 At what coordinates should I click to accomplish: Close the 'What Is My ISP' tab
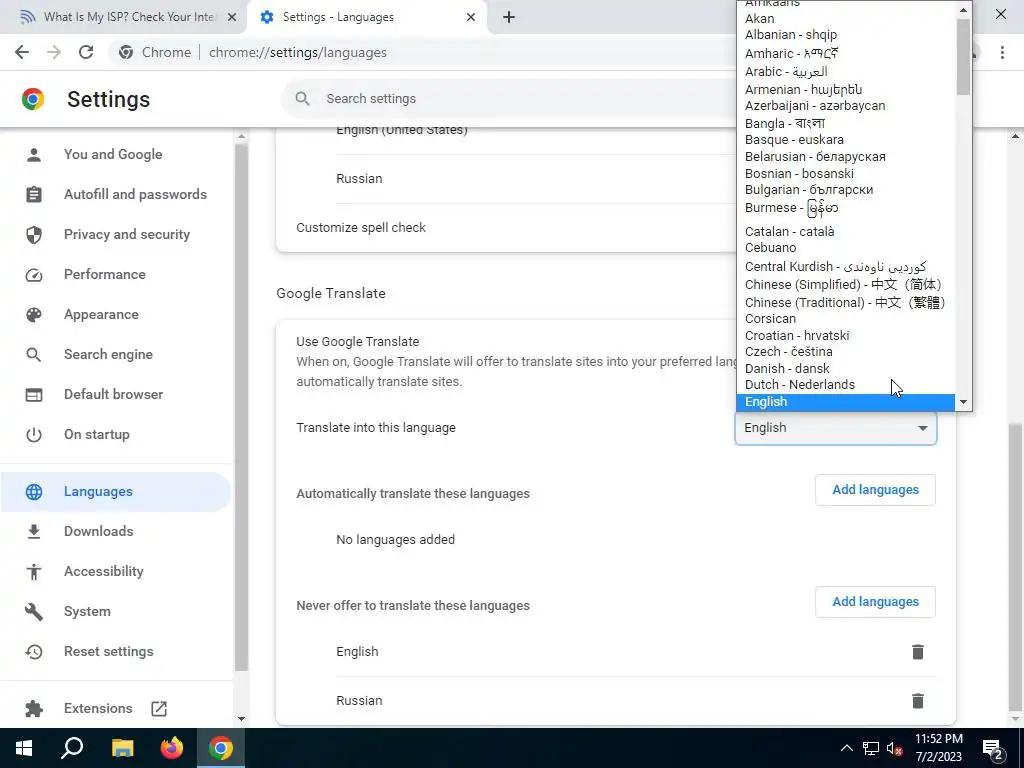[232, 17]
